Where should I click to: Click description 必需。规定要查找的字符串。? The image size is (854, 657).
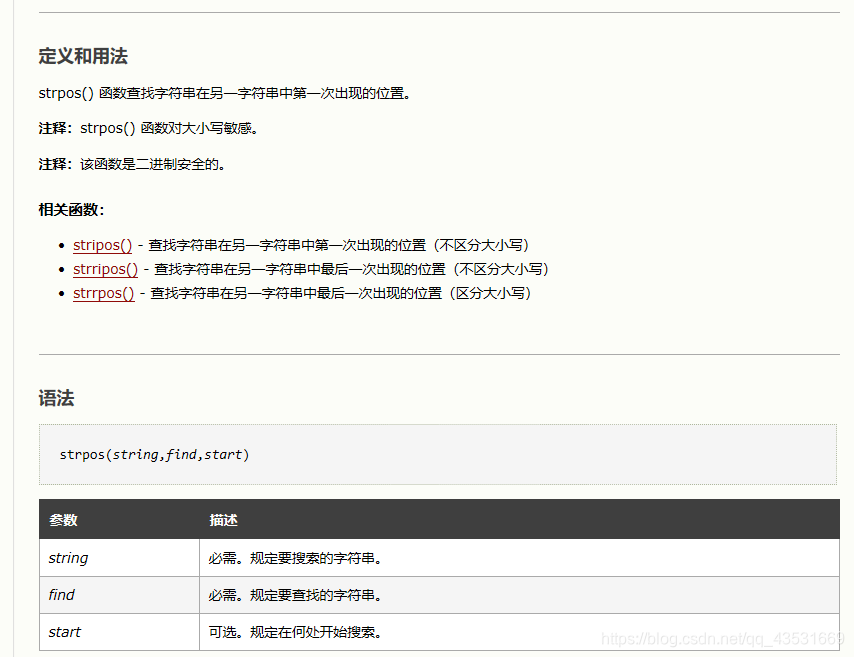pyautogui.click(x=295, y=595)
